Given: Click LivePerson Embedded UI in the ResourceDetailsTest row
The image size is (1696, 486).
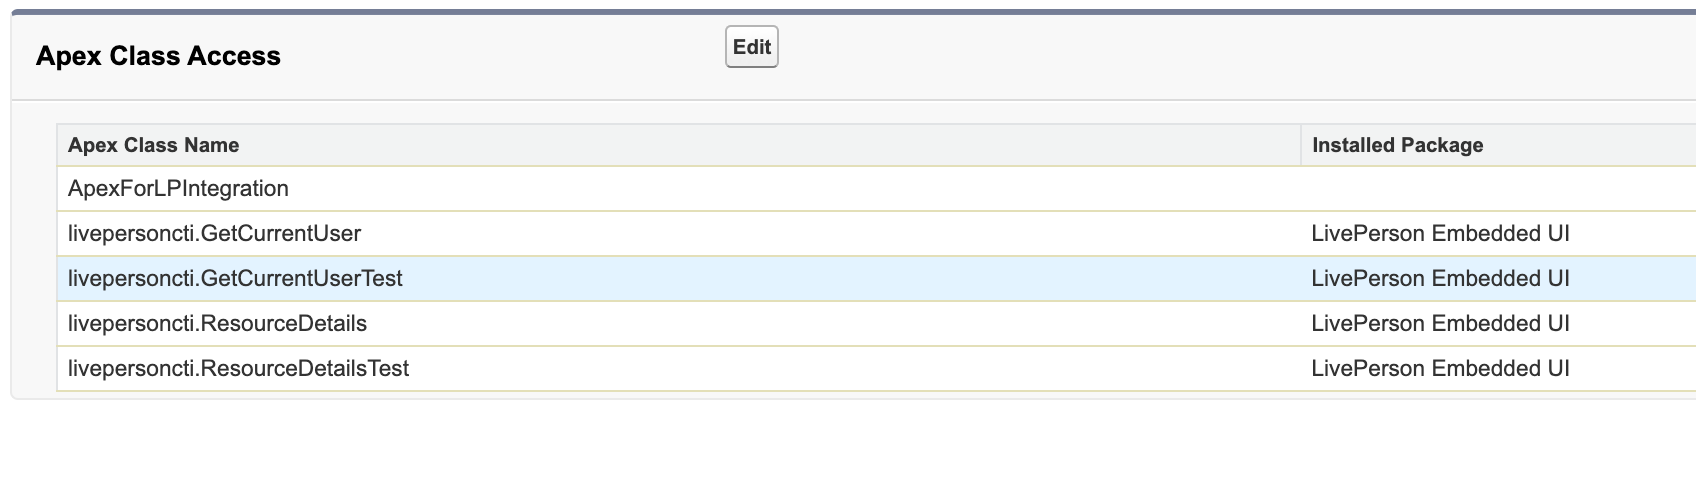Looking at the screenshot, I should click(1440, 368).
